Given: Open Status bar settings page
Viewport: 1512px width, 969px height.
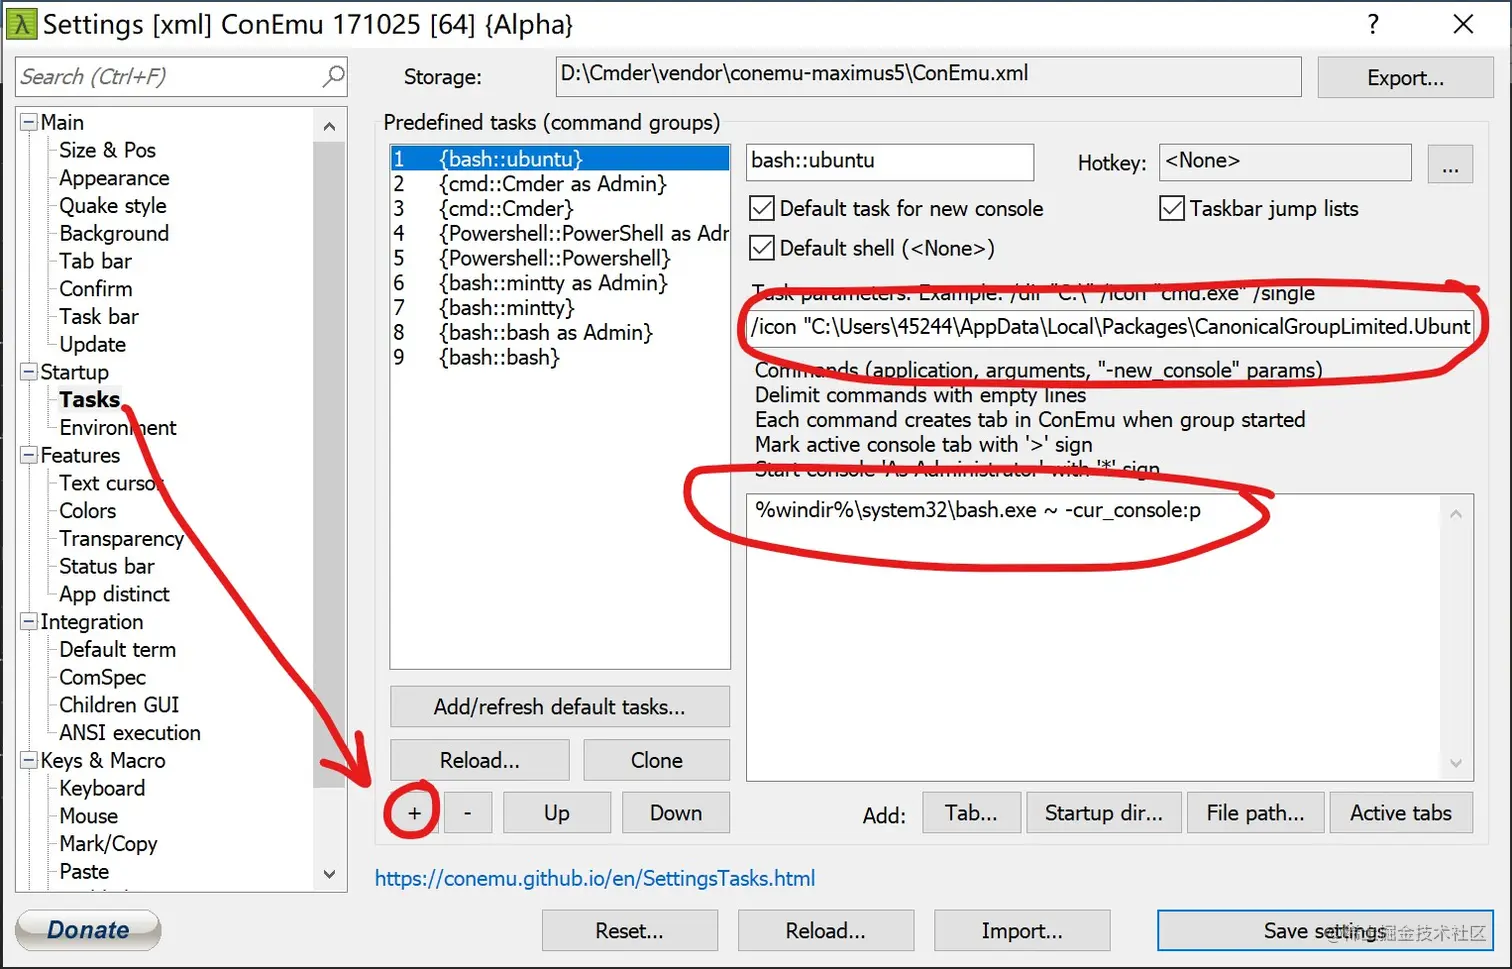Looking at the screenshot, I should click(106, 566).
